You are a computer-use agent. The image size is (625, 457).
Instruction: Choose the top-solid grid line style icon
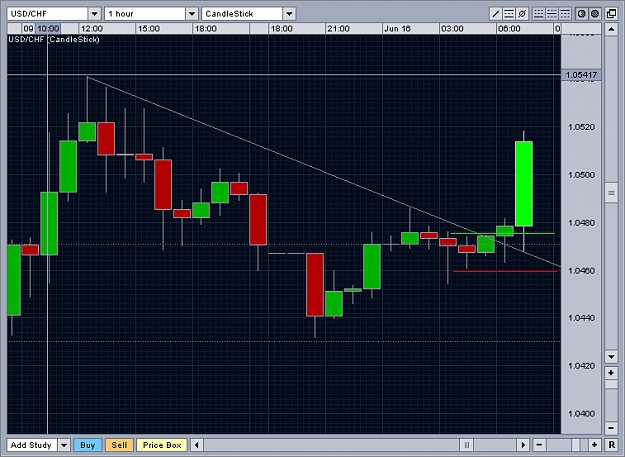(x=565, y=14)
